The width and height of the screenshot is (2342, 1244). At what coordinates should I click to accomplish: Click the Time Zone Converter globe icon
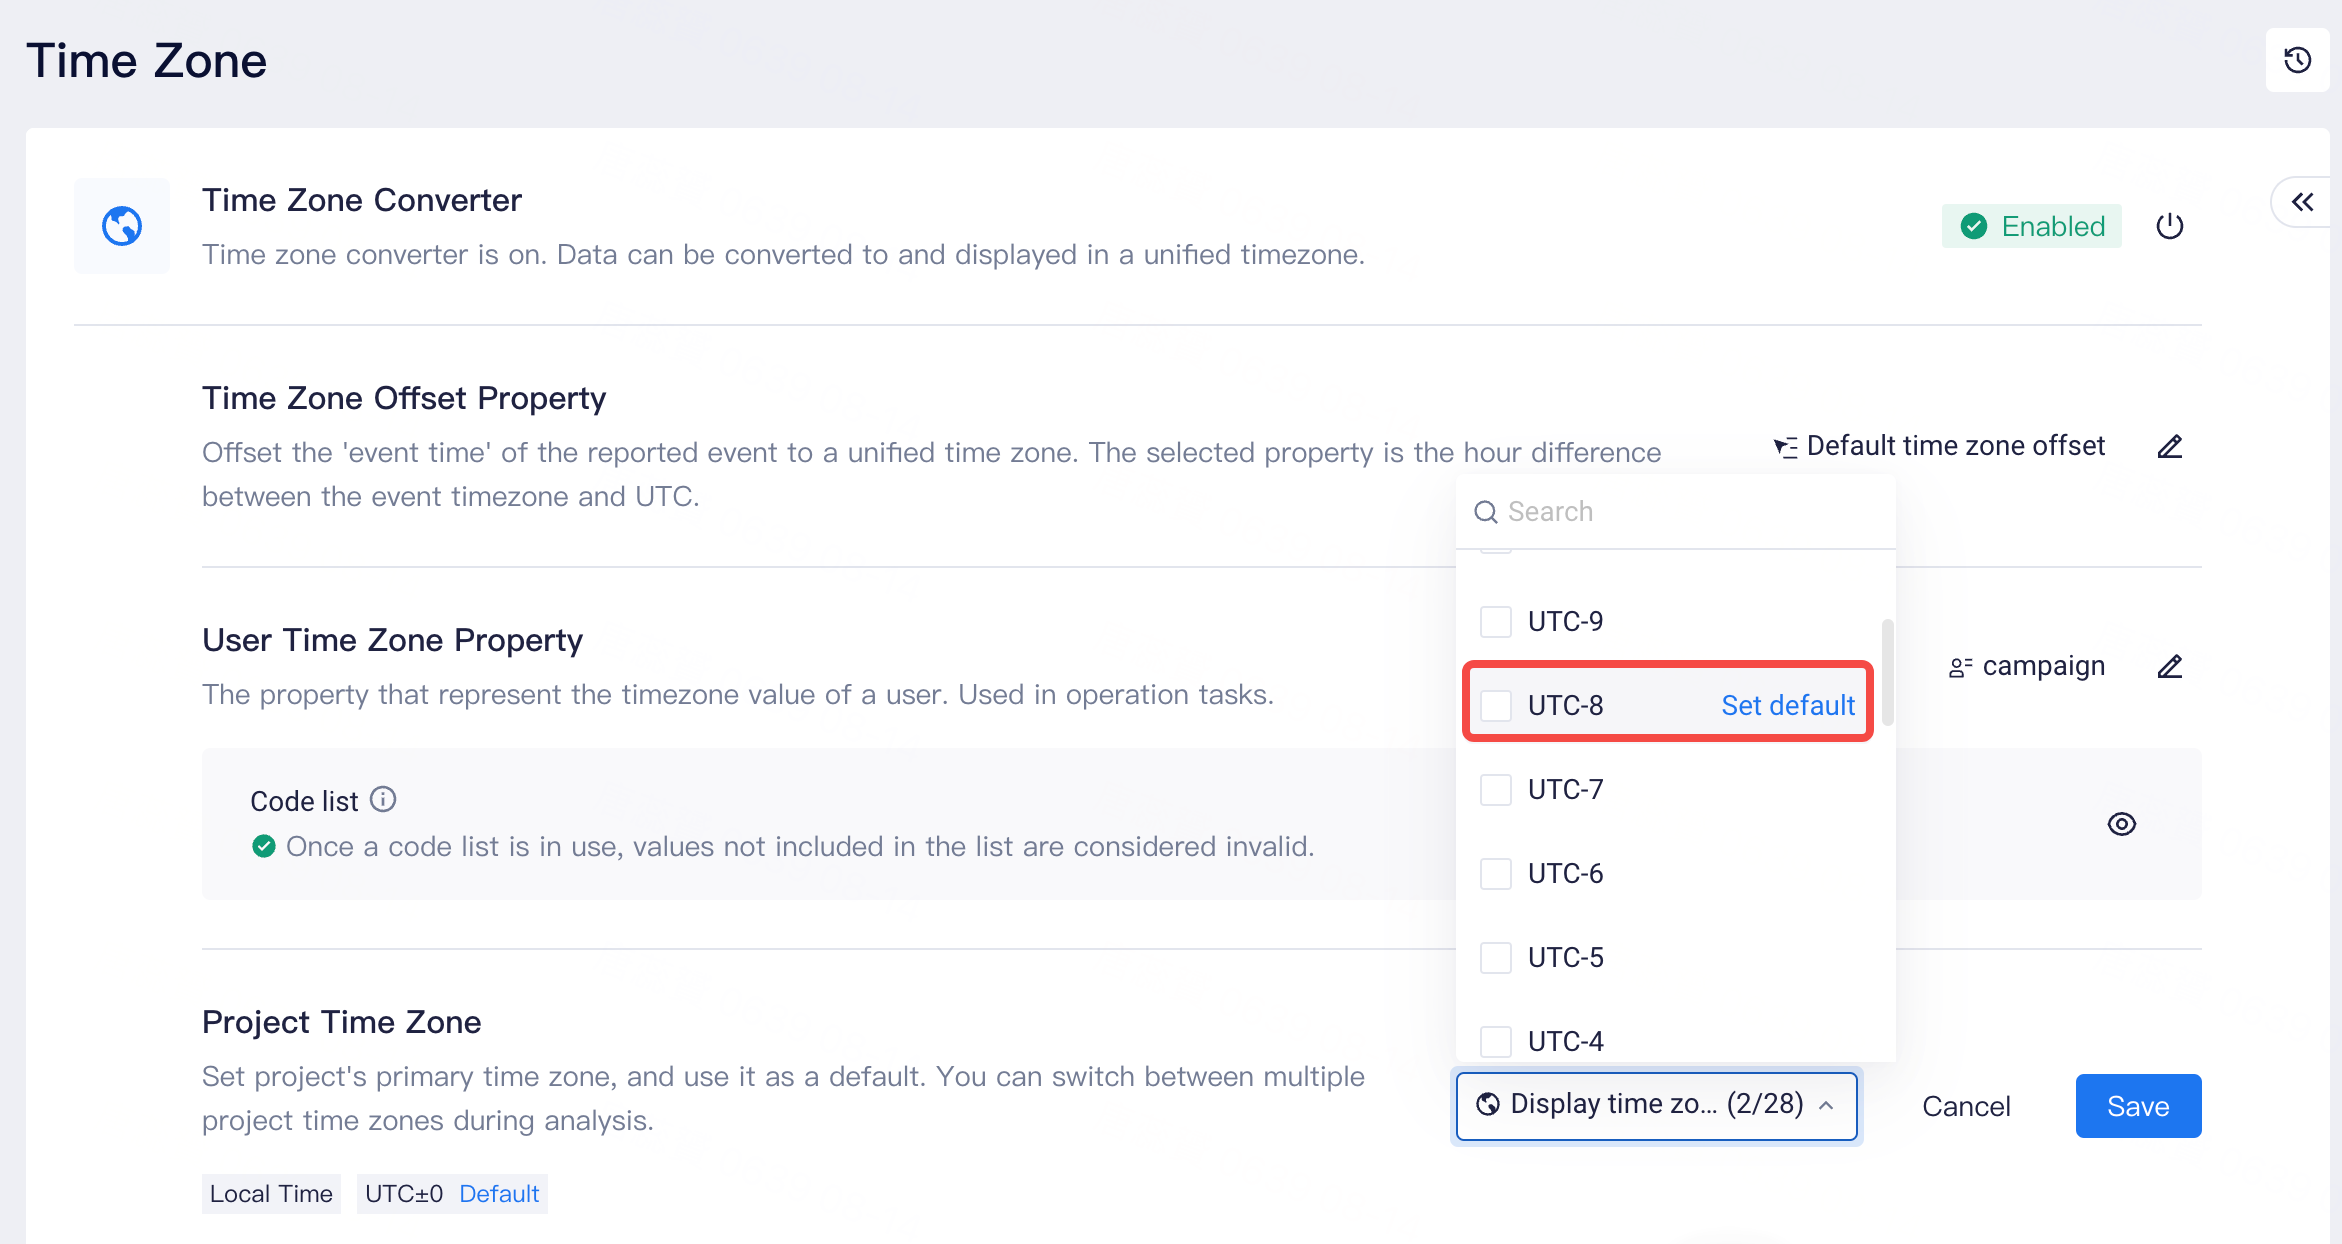[x=122, y=226]
